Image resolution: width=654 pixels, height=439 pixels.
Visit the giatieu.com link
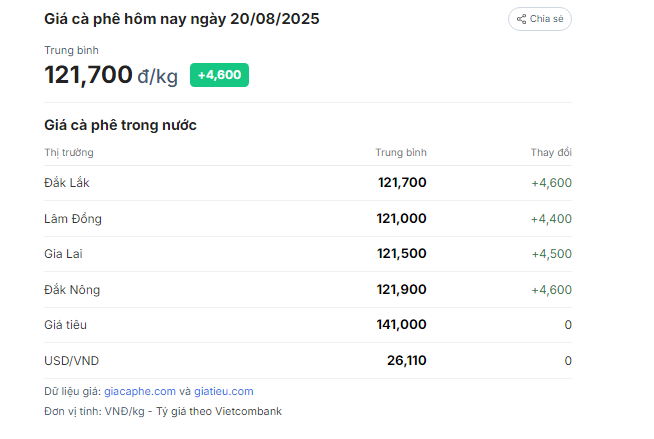click(x=224, y=391)
